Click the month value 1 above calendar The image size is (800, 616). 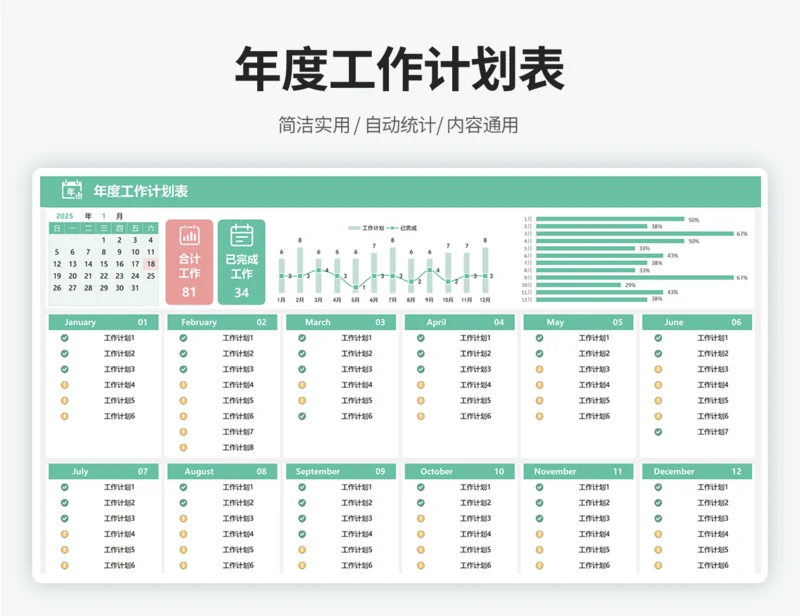point(104,216)
